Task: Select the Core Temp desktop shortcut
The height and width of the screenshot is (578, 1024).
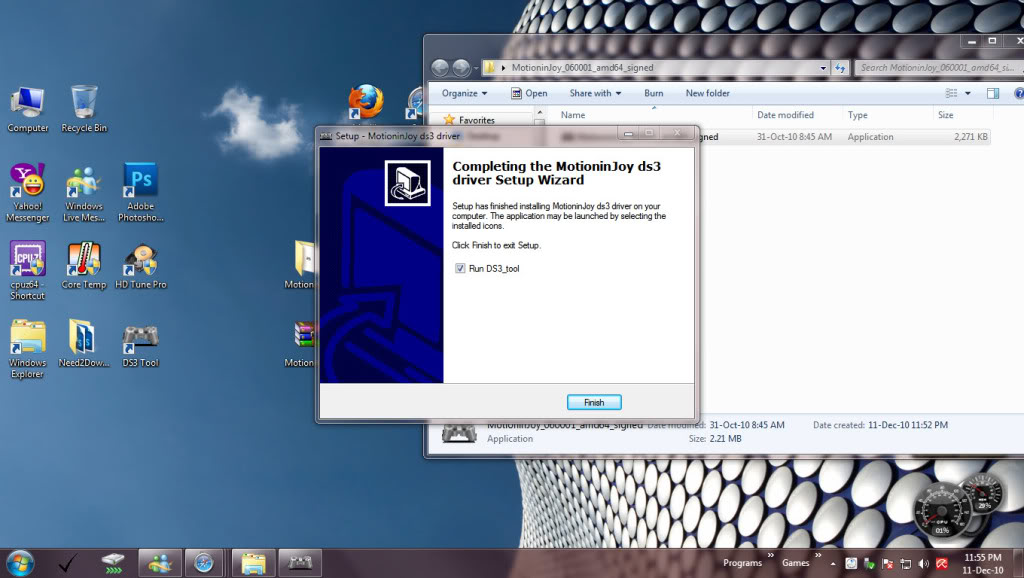Action: point(84,266)
